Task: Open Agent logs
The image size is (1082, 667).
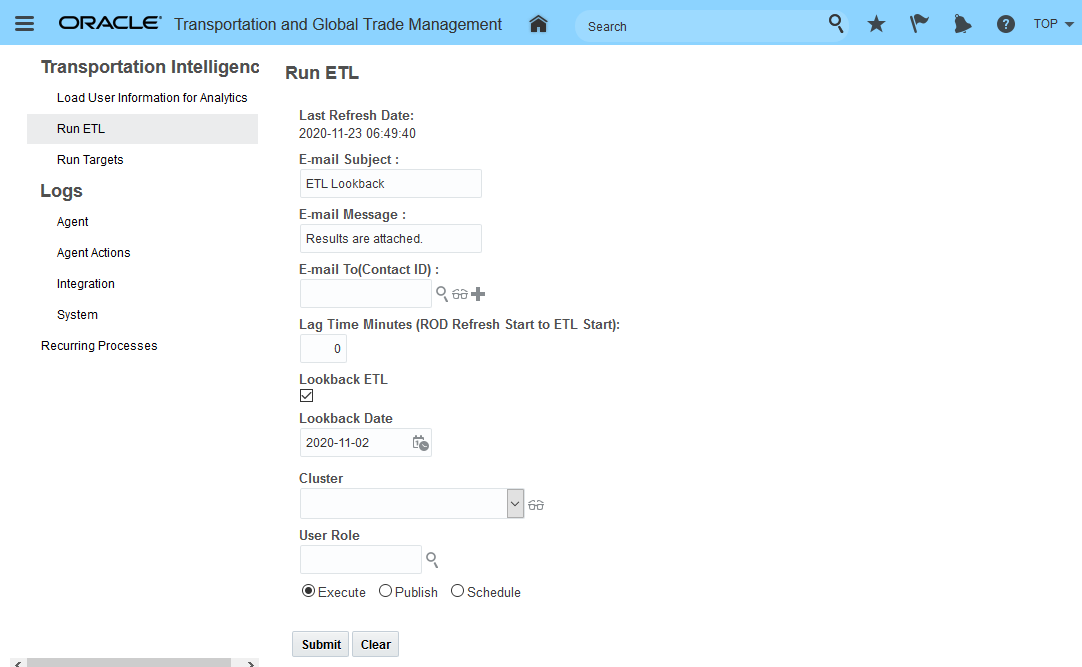Action: point(72,221)
